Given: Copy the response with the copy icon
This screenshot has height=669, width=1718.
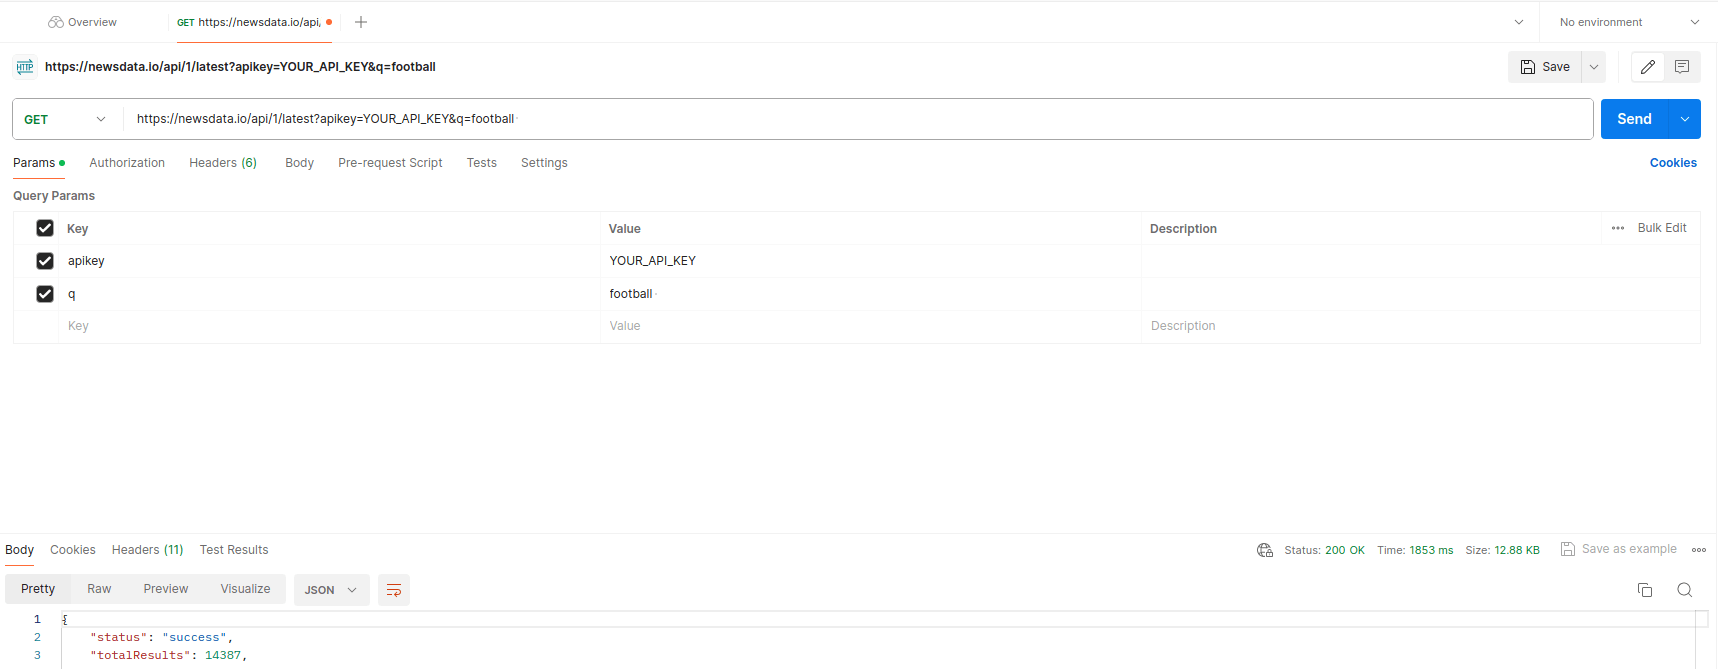Looking at the screenshot, I should (1645, 590).
